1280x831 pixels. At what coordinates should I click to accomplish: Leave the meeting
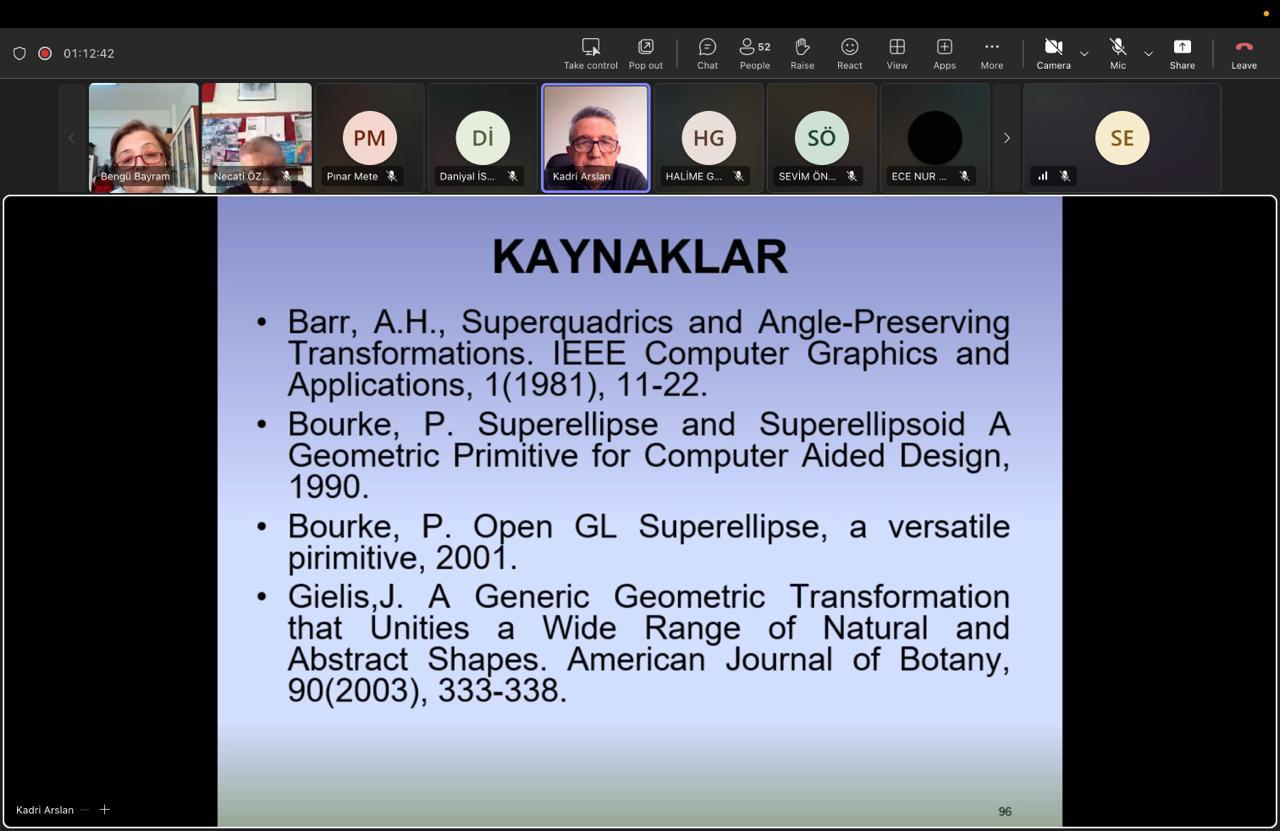[x=1244, y=54]
